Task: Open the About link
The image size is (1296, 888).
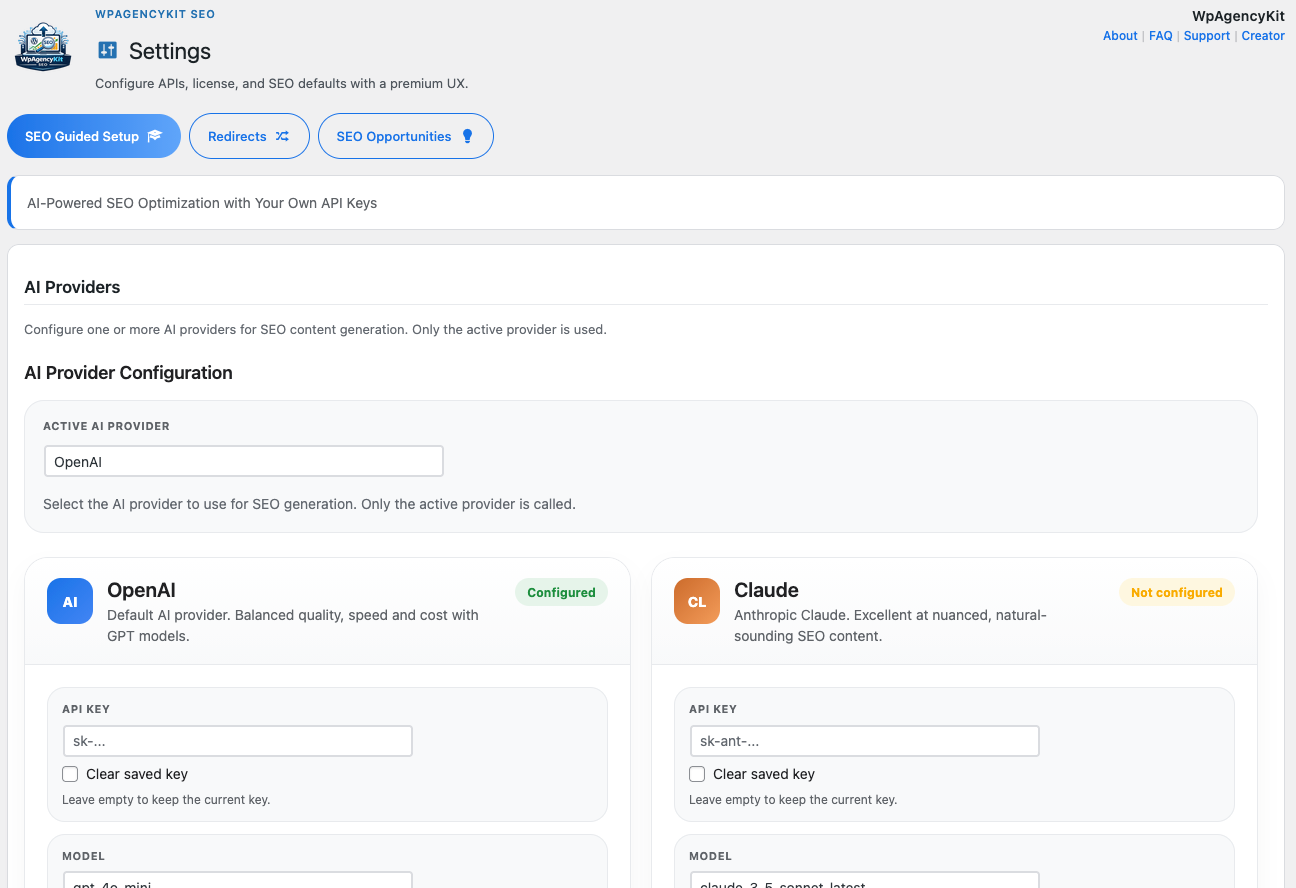Action: pyautogui.click(x=1120, y=35)
